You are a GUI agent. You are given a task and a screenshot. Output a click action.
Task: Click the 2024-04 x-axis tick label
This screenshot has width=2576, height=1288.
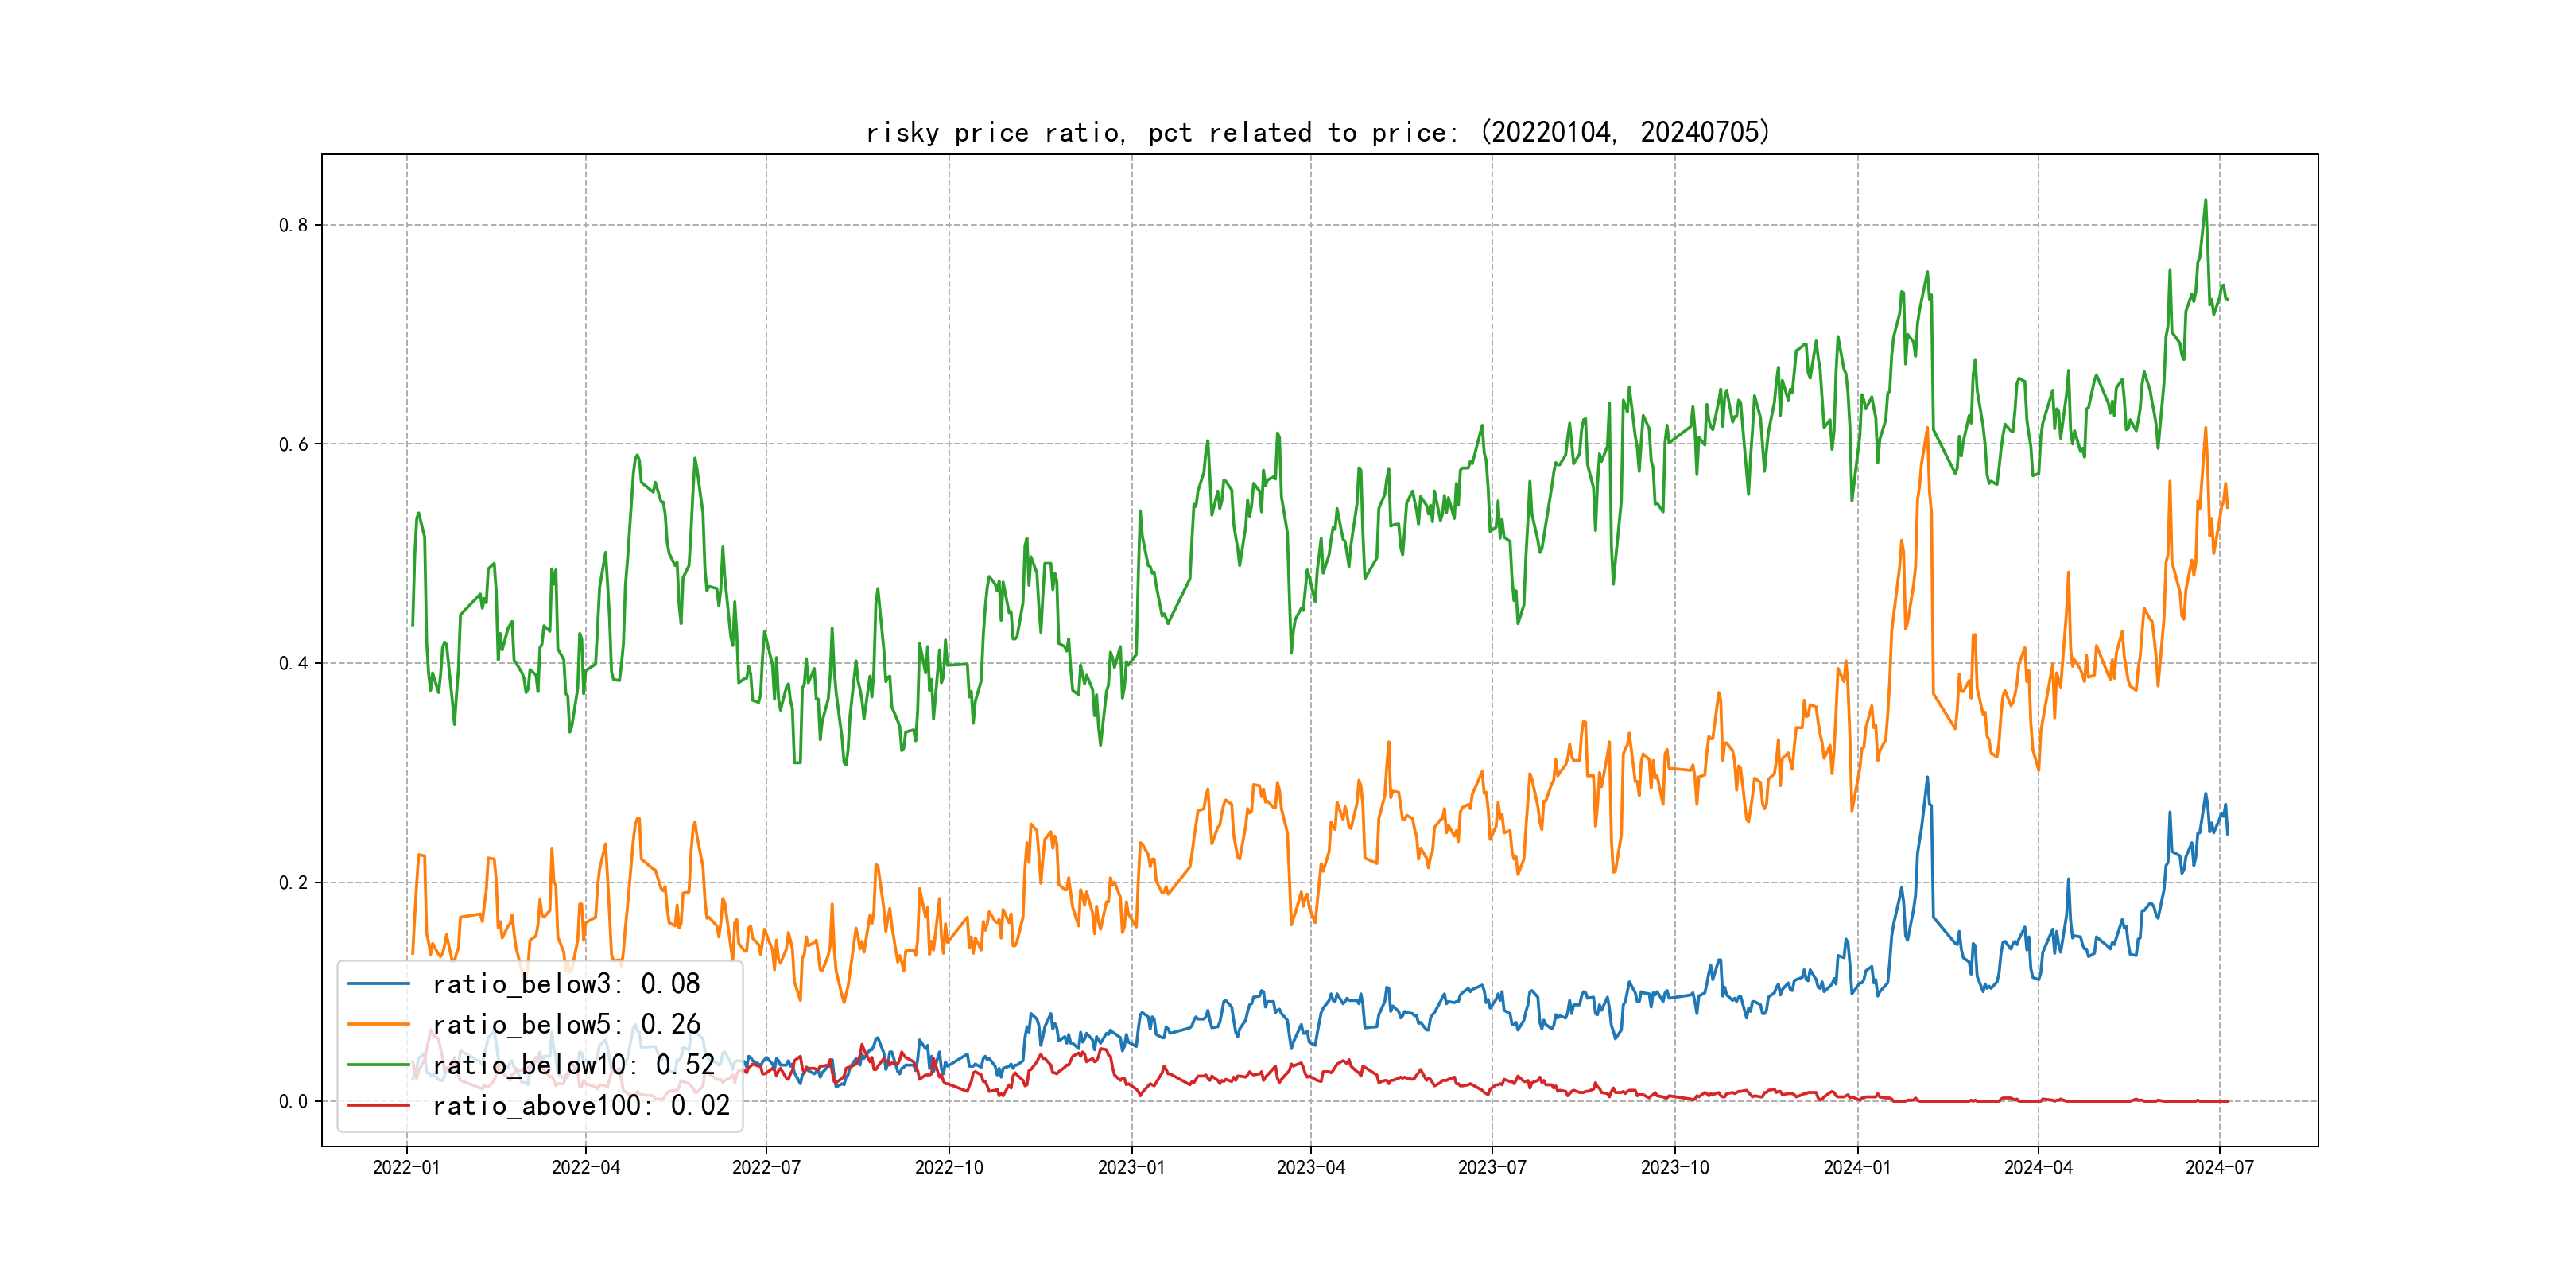(x=2038, y=1167)
